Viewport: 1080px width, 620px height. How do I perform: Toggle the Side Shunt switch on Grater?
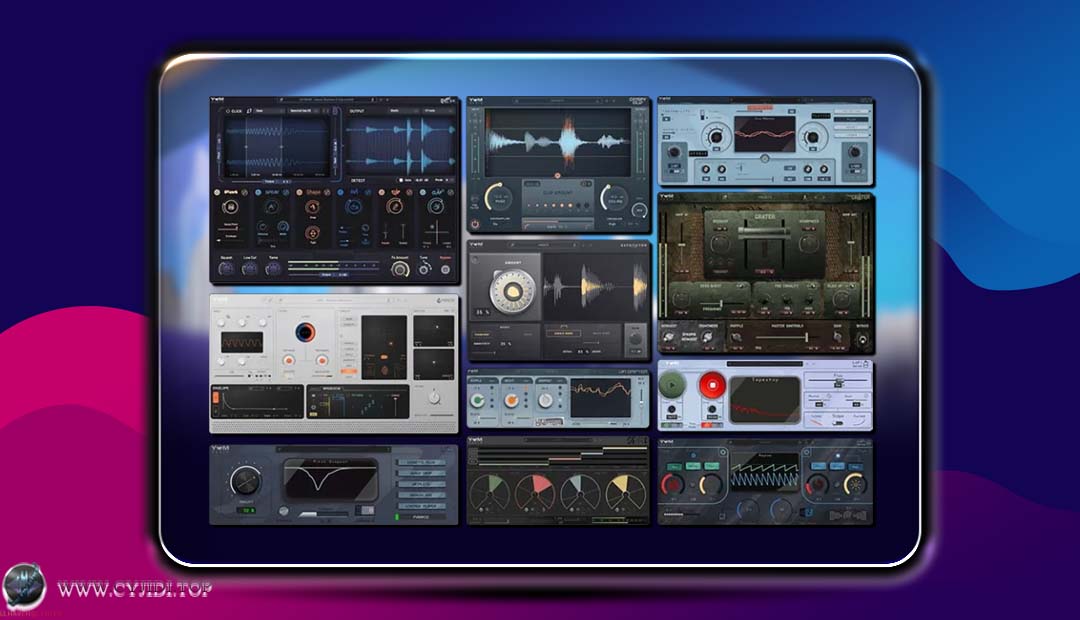coord(739,285)
